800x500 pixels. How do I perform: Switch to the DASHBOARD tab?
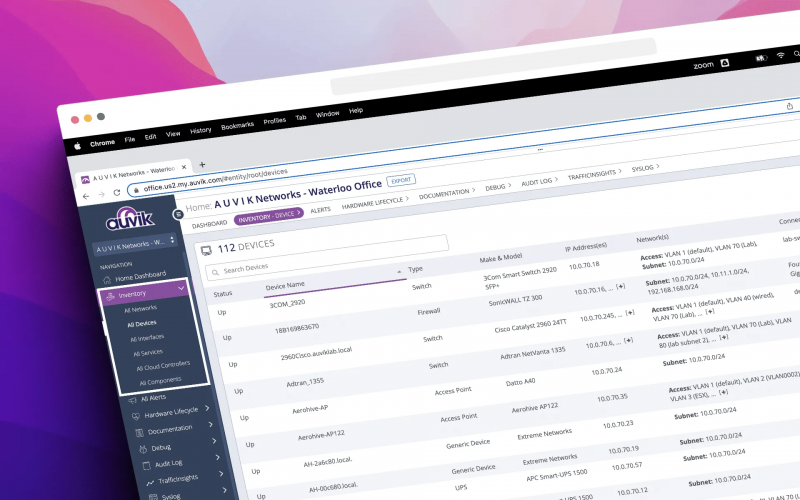210,224
